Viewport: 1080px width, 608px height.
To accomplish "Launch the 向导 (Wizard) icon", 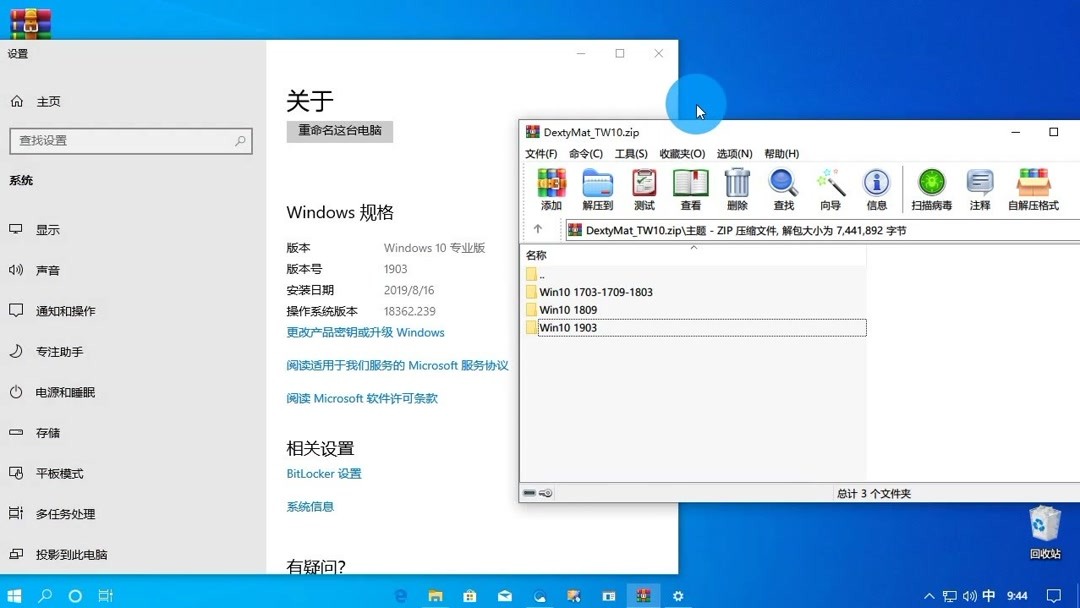I will 829,190.
